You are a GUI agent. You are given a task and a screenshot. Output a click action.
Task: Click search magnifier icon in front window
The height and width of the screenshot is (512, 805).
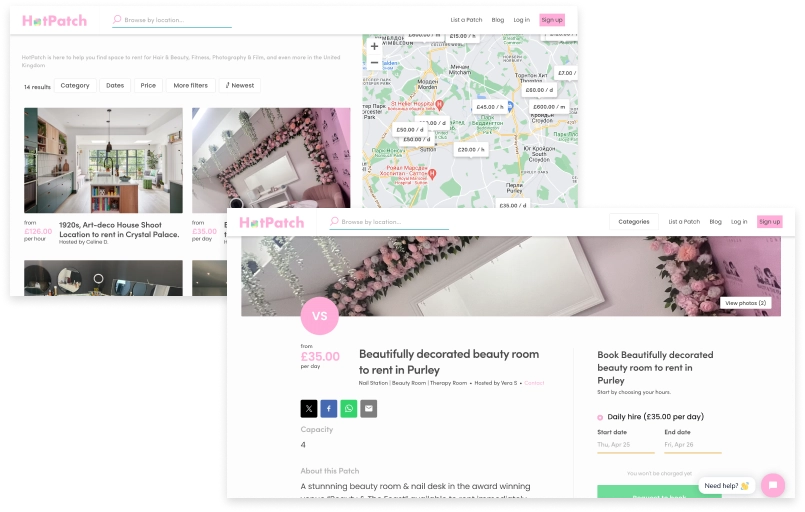tap(334, 221)
